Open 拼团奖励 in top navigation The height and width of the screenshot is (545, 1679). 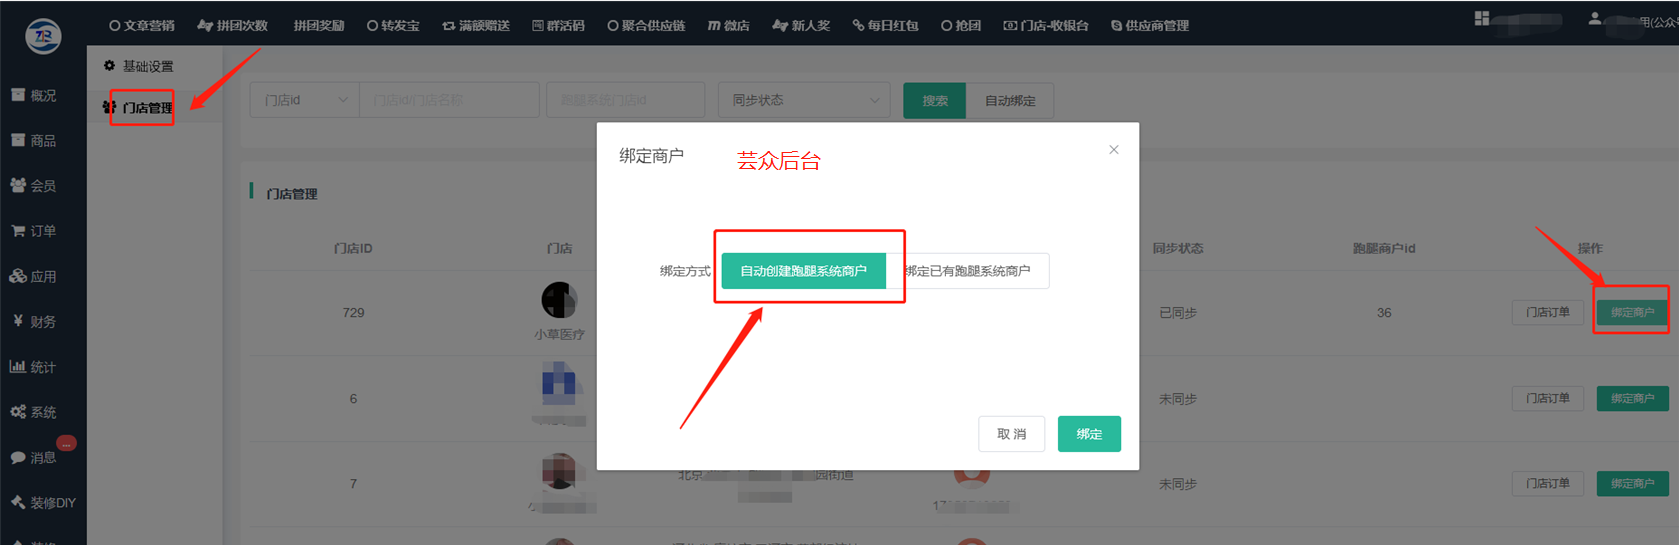[x=319, y=25]
